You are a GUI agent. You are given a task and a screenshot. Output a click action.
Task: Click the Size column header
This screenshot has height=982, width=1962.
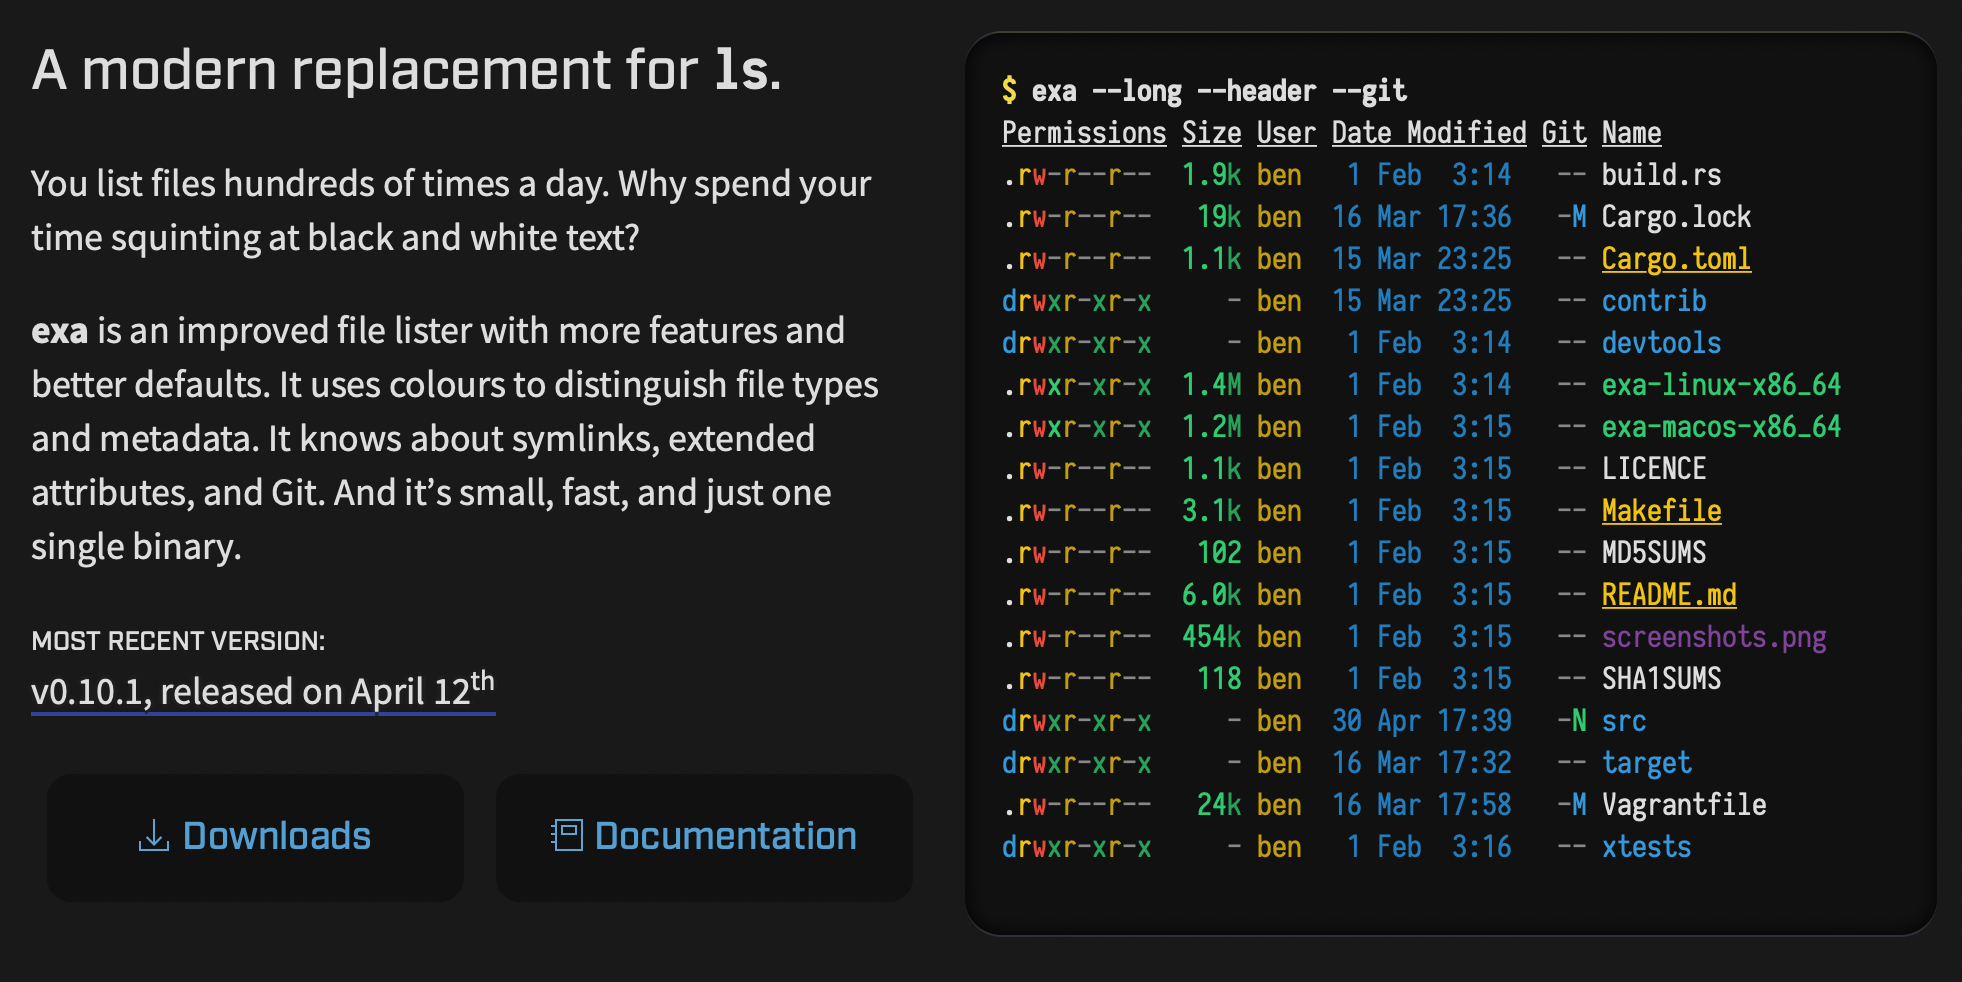click(1211, 133)
